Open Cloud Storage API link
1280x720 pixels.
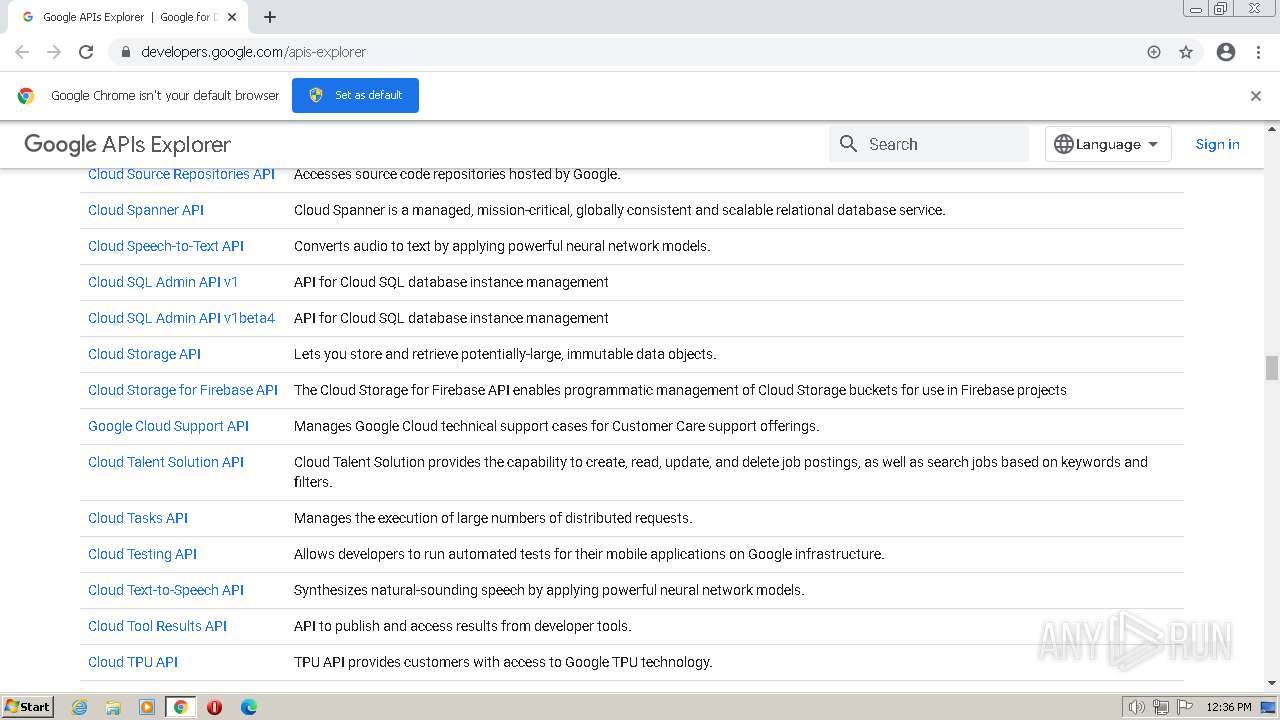(144, 354)
